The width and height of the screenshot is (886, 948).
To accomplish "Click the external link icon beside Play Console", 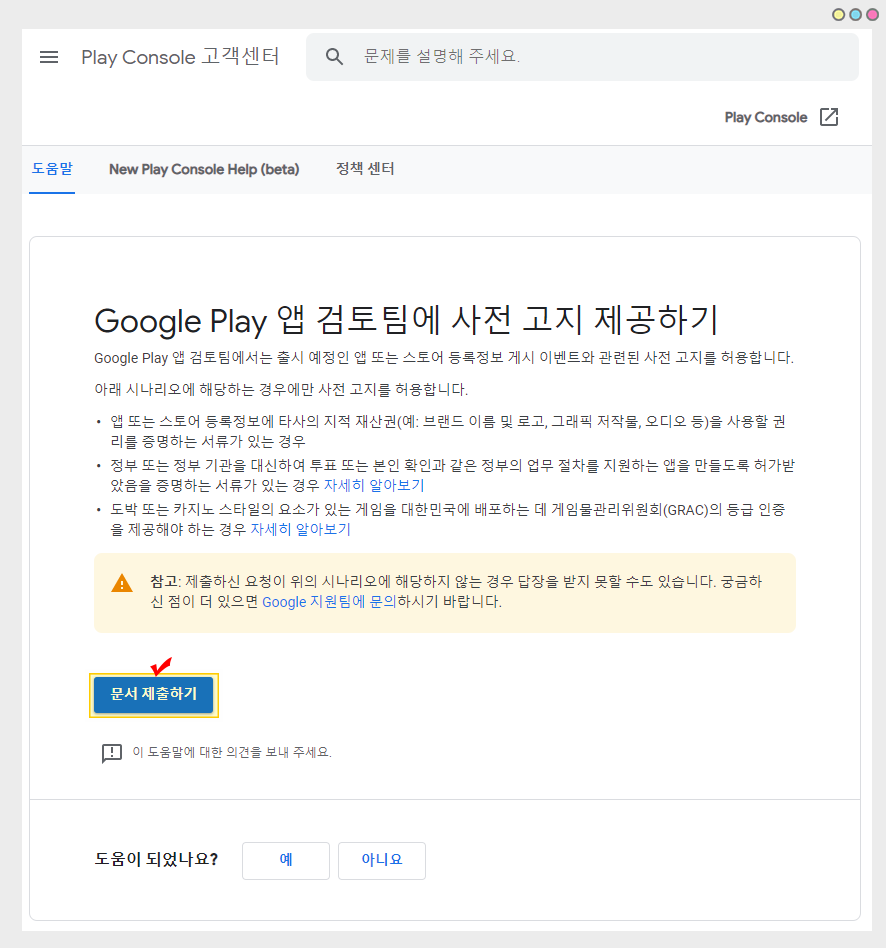I will tap(829, 117).
